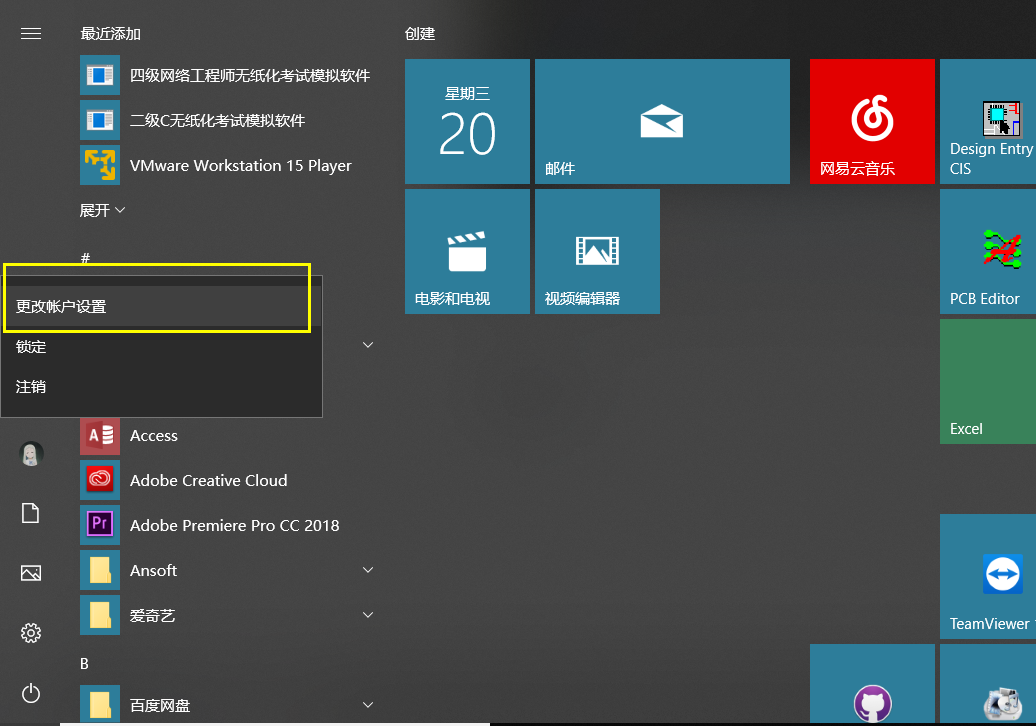This screenshot has height=726, width=1036.
Task: Click the Ansoft folder icon
Action: [100, 570]
